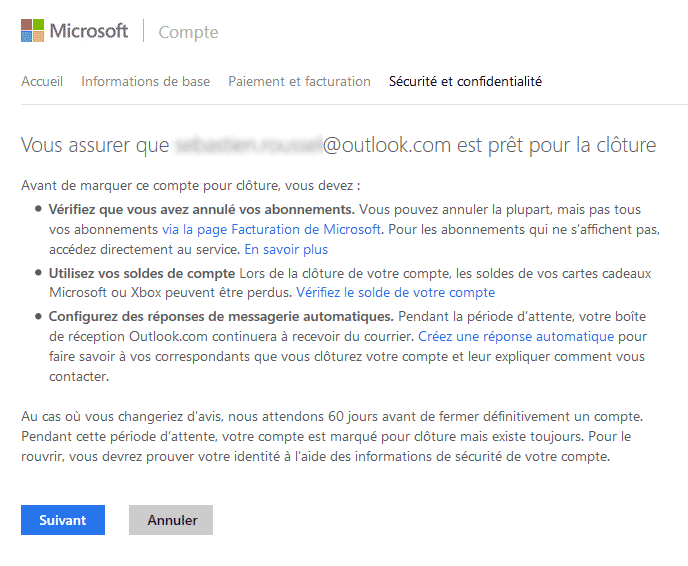Click the blue Suivant button
The height and width of the screenshot is (566, 688).
point(63,520)
